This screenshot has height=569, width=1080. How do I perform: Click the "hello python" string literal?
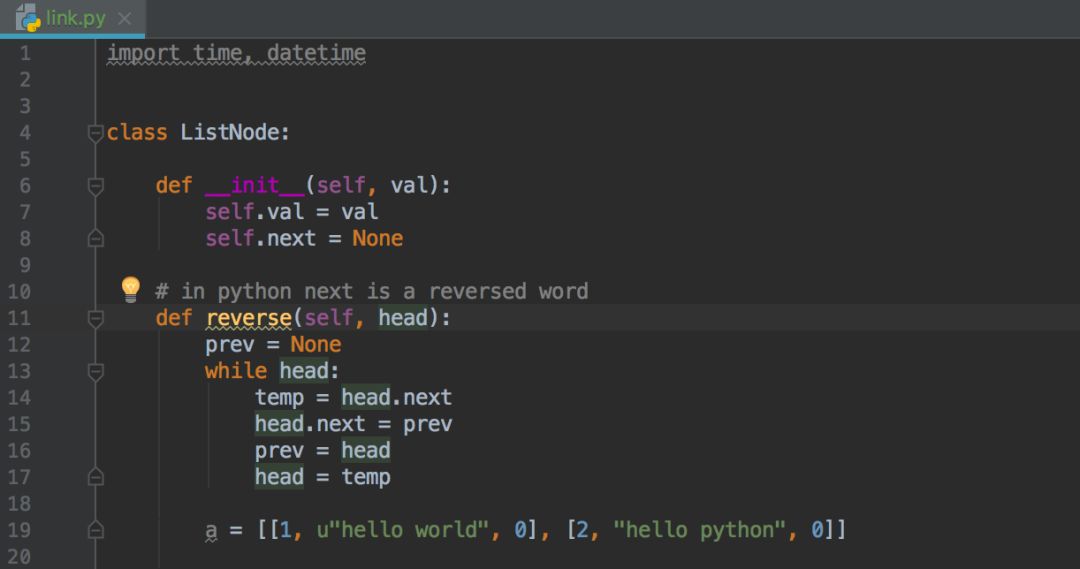[x=700, y=530]
